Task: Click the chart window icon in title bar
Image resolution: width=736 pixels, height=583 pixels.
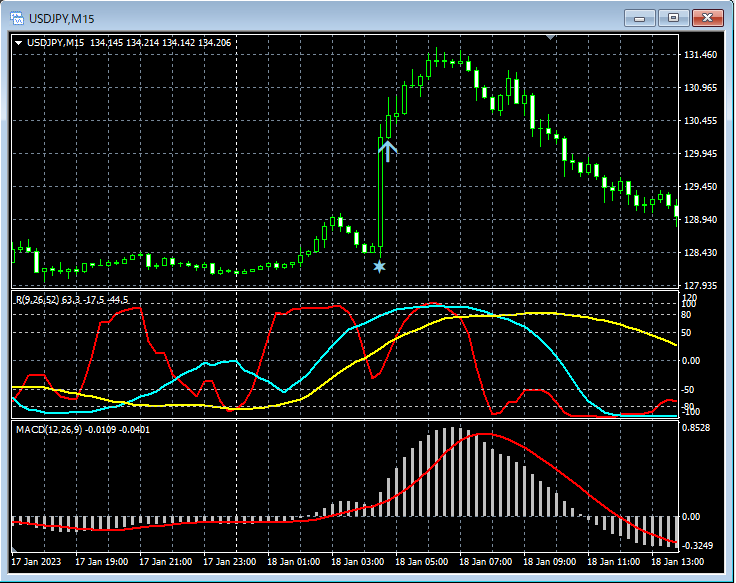Action: click(16, 18)
